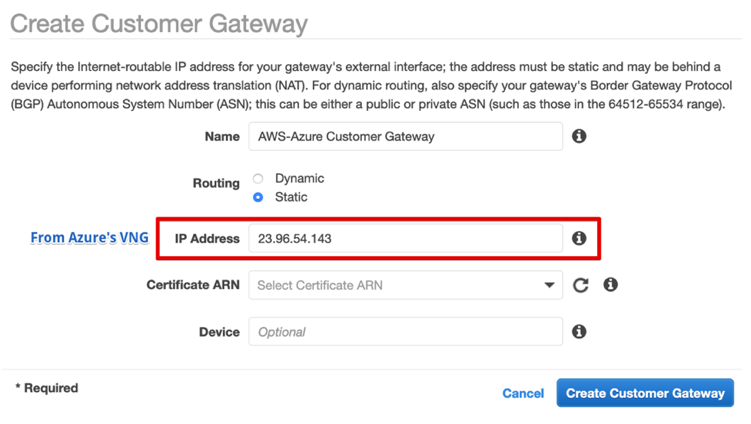Expand the Certificate ARN caret arrow

point(549,285)
